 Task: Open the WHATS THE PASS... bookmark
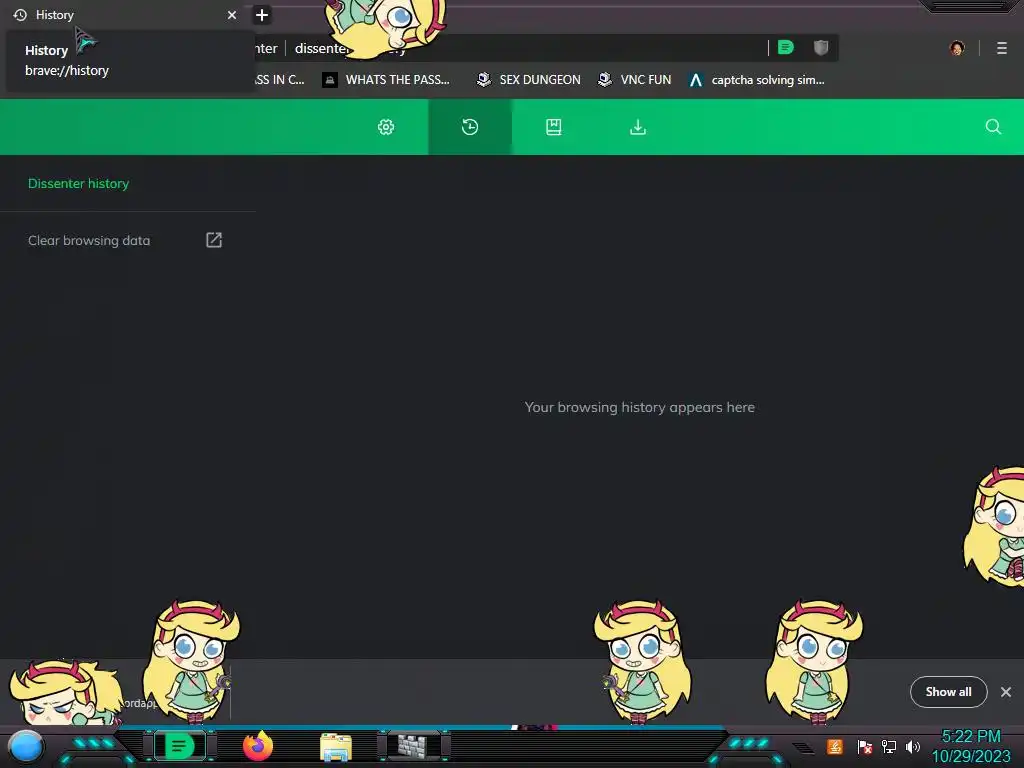(386, 80)
